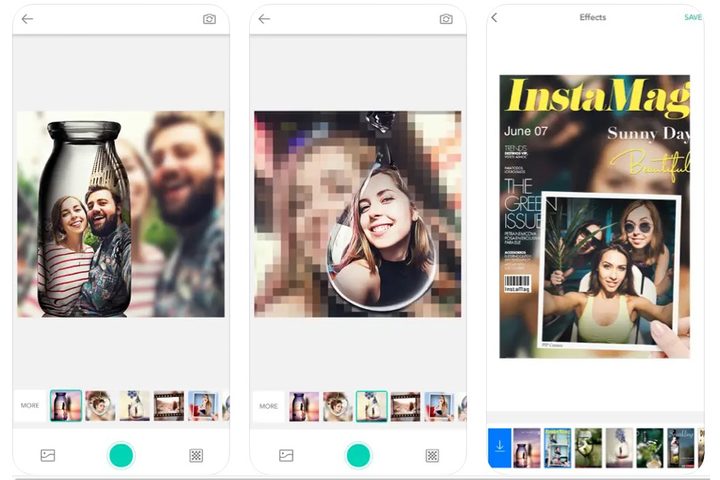Go back using the chevron on Effects screen
This screenshot has width=720, height=480.
[495, 17]
